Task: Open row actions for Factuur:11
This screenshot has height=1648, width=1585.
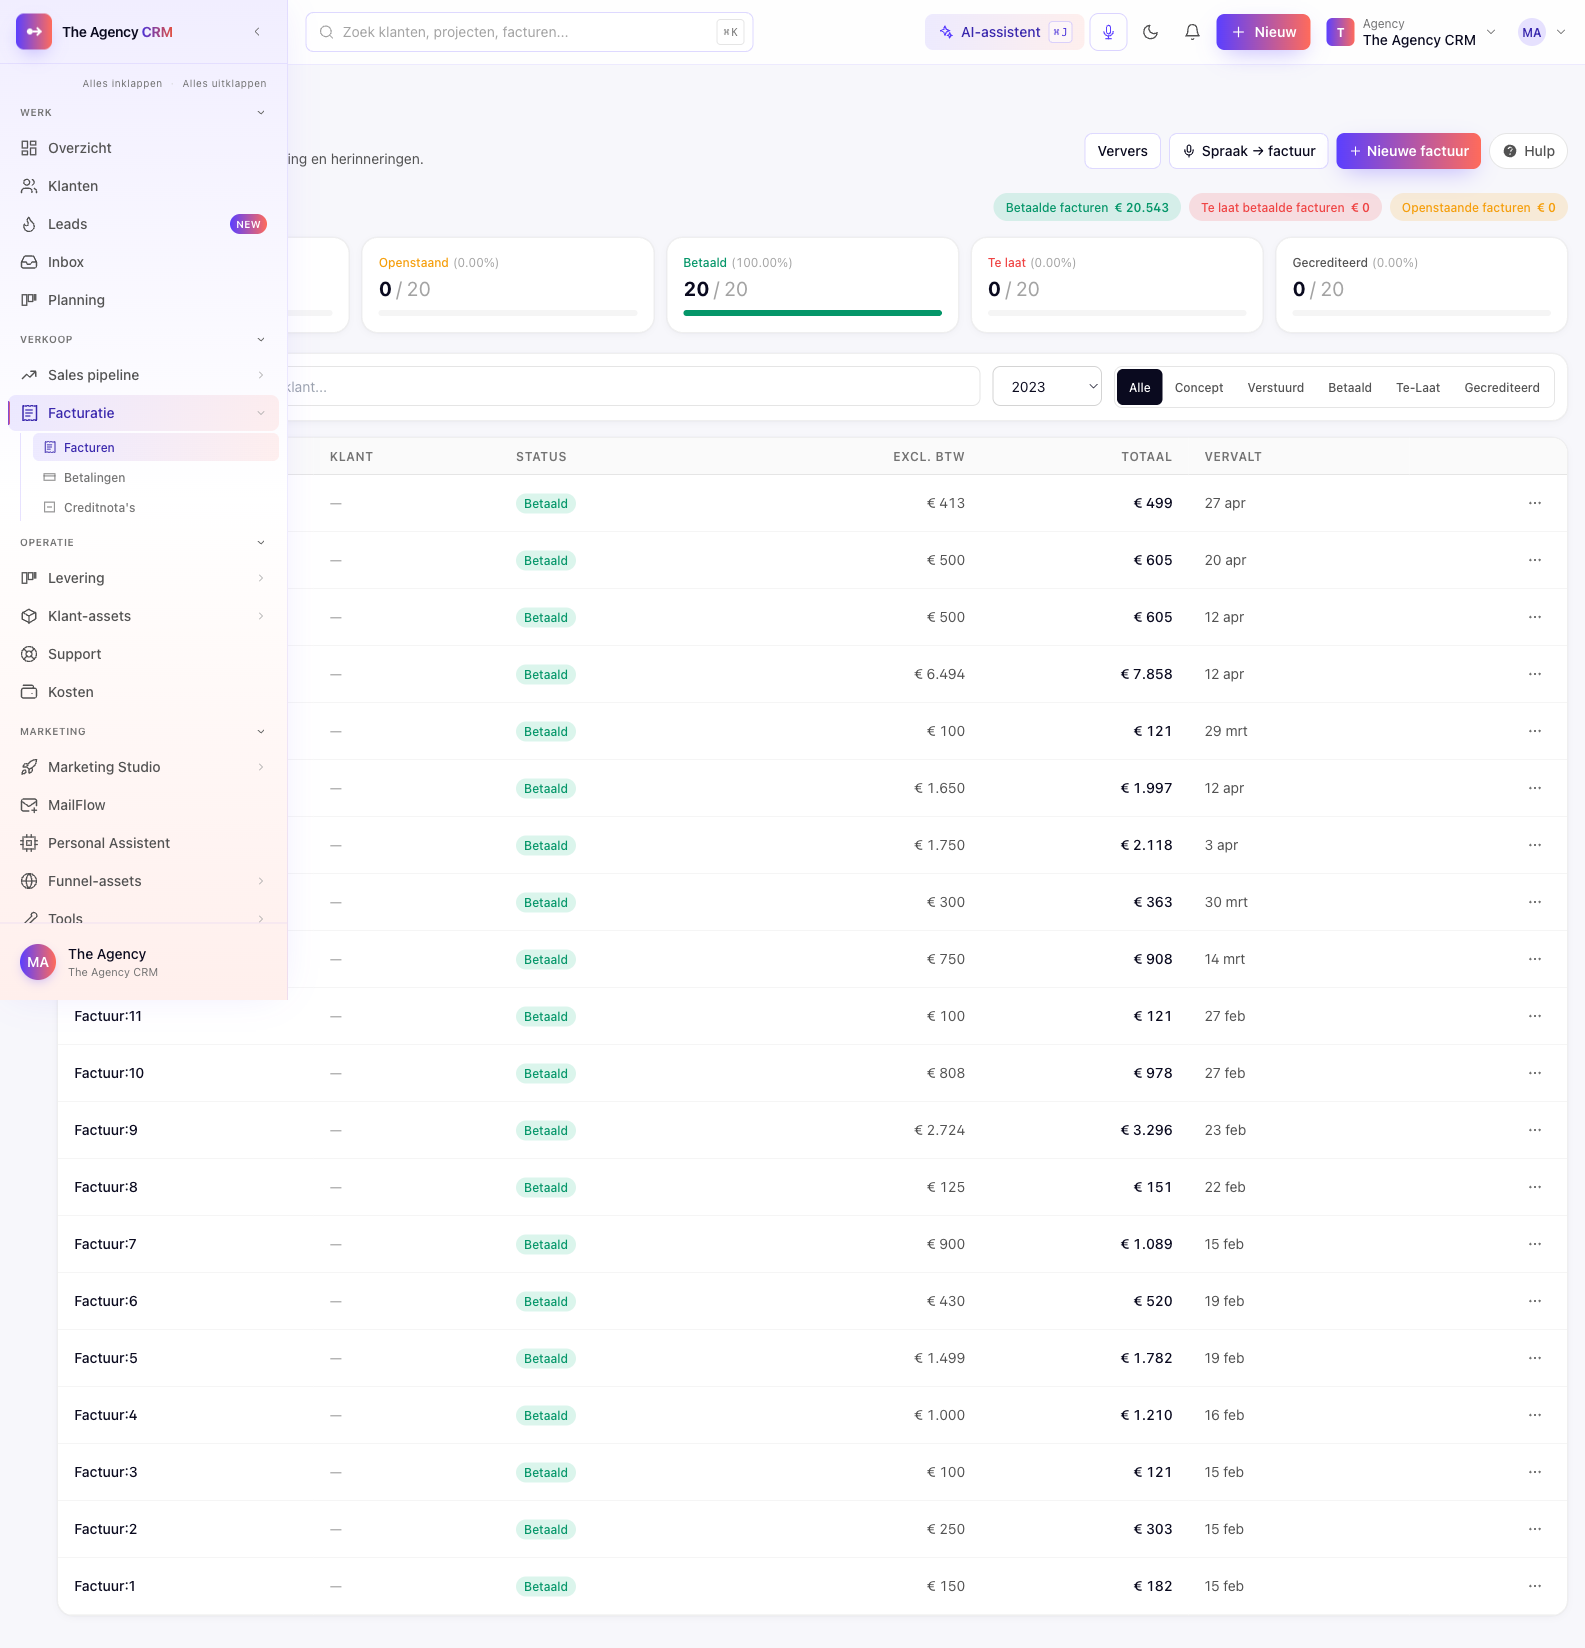Action: (x=1535, y=1016)
